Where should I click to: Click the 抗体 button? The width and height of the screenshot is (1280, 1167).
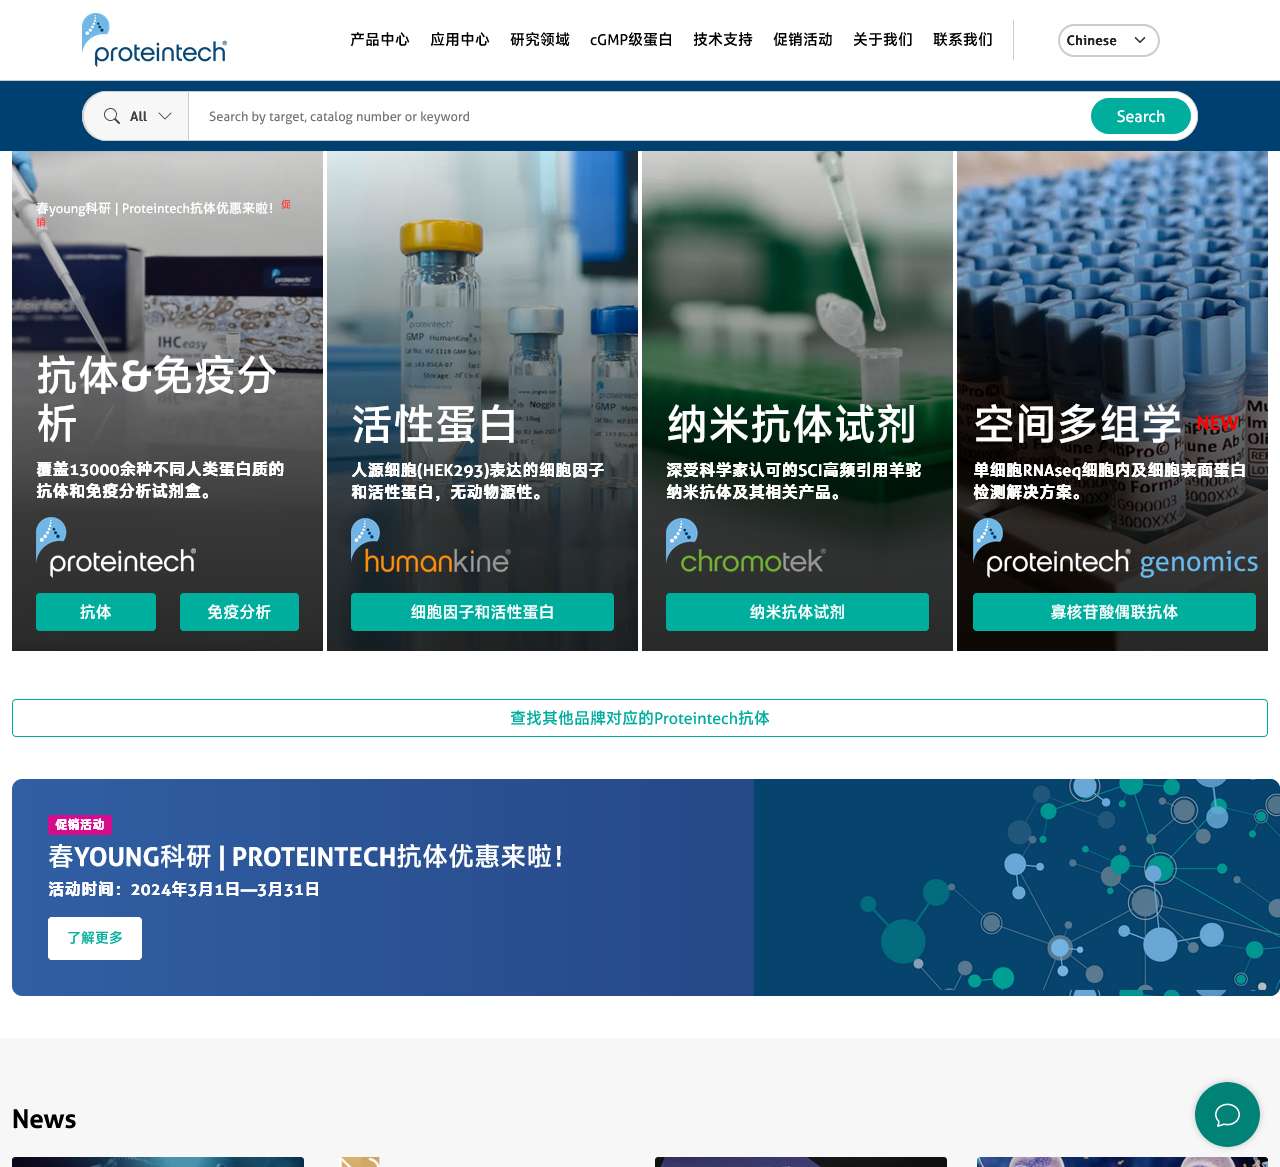[x=96, y=612]
